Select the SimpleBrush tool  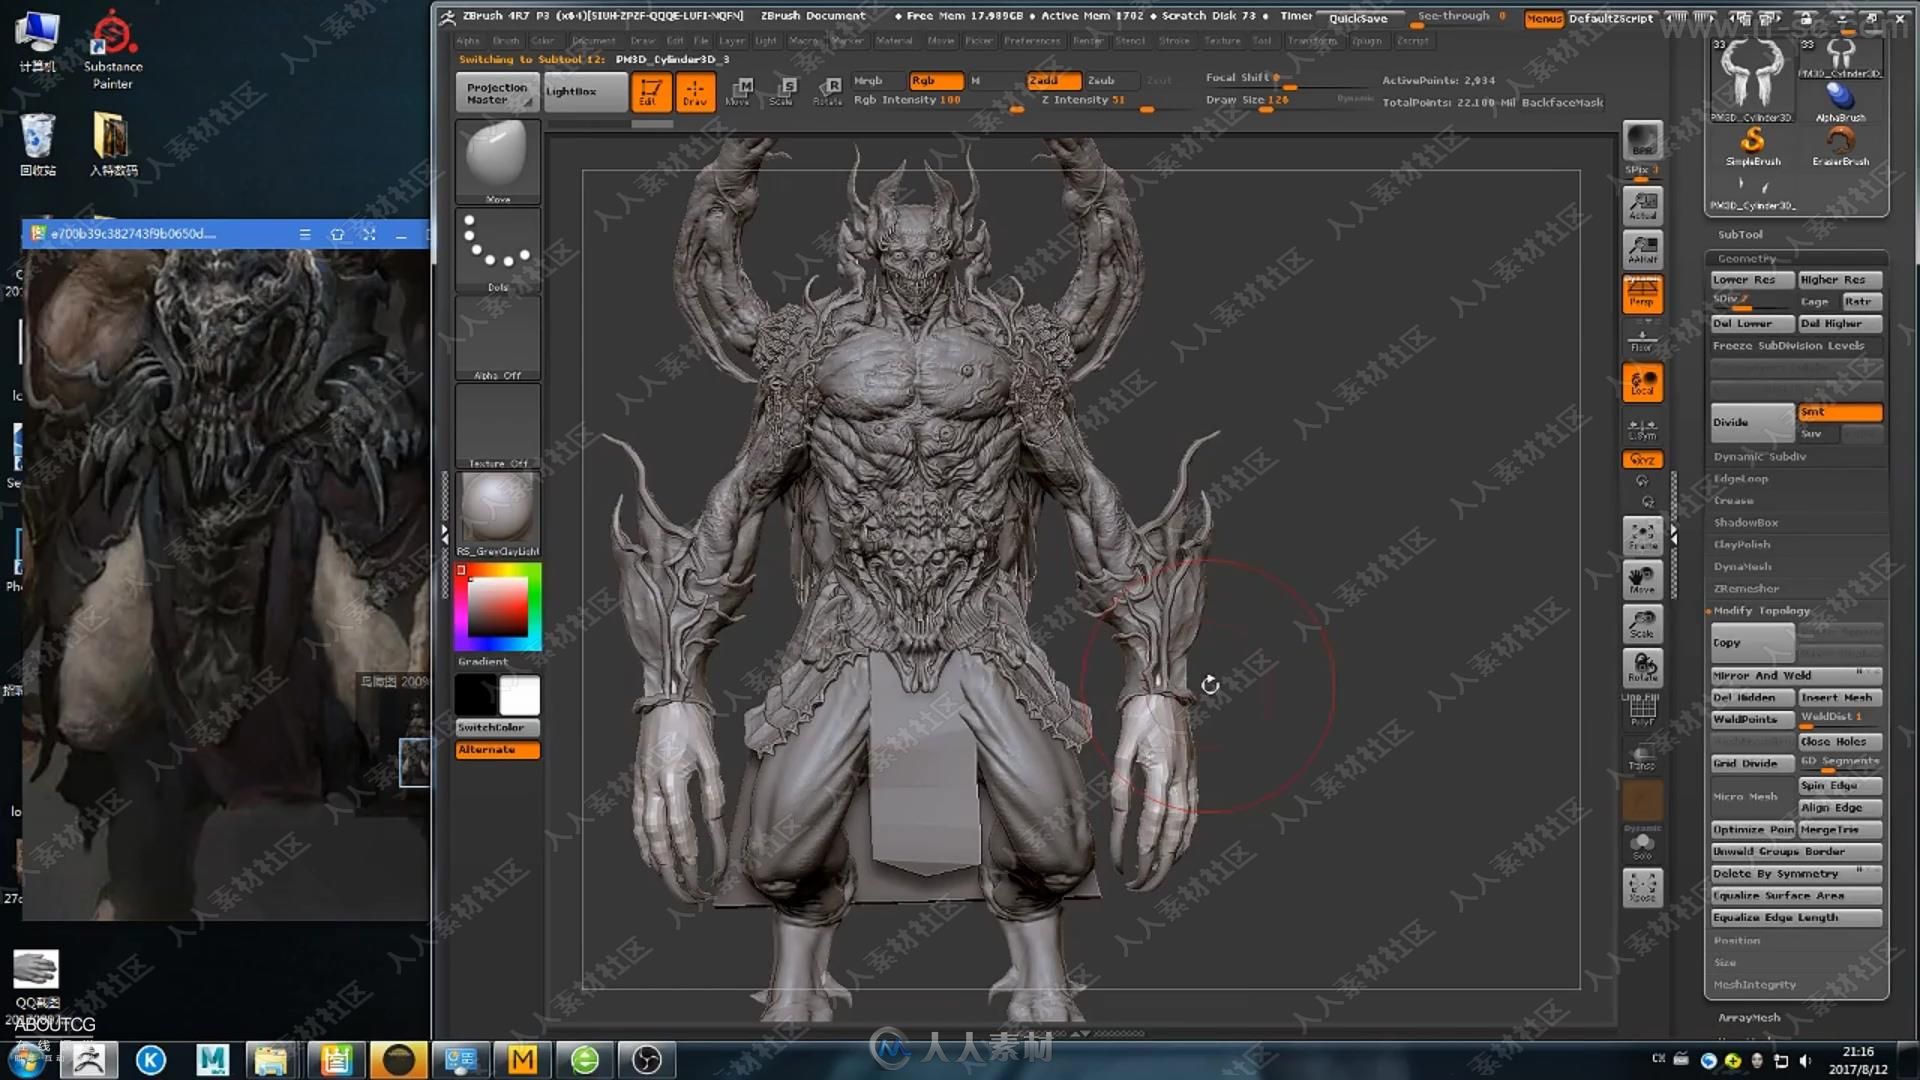(1752, 146)
